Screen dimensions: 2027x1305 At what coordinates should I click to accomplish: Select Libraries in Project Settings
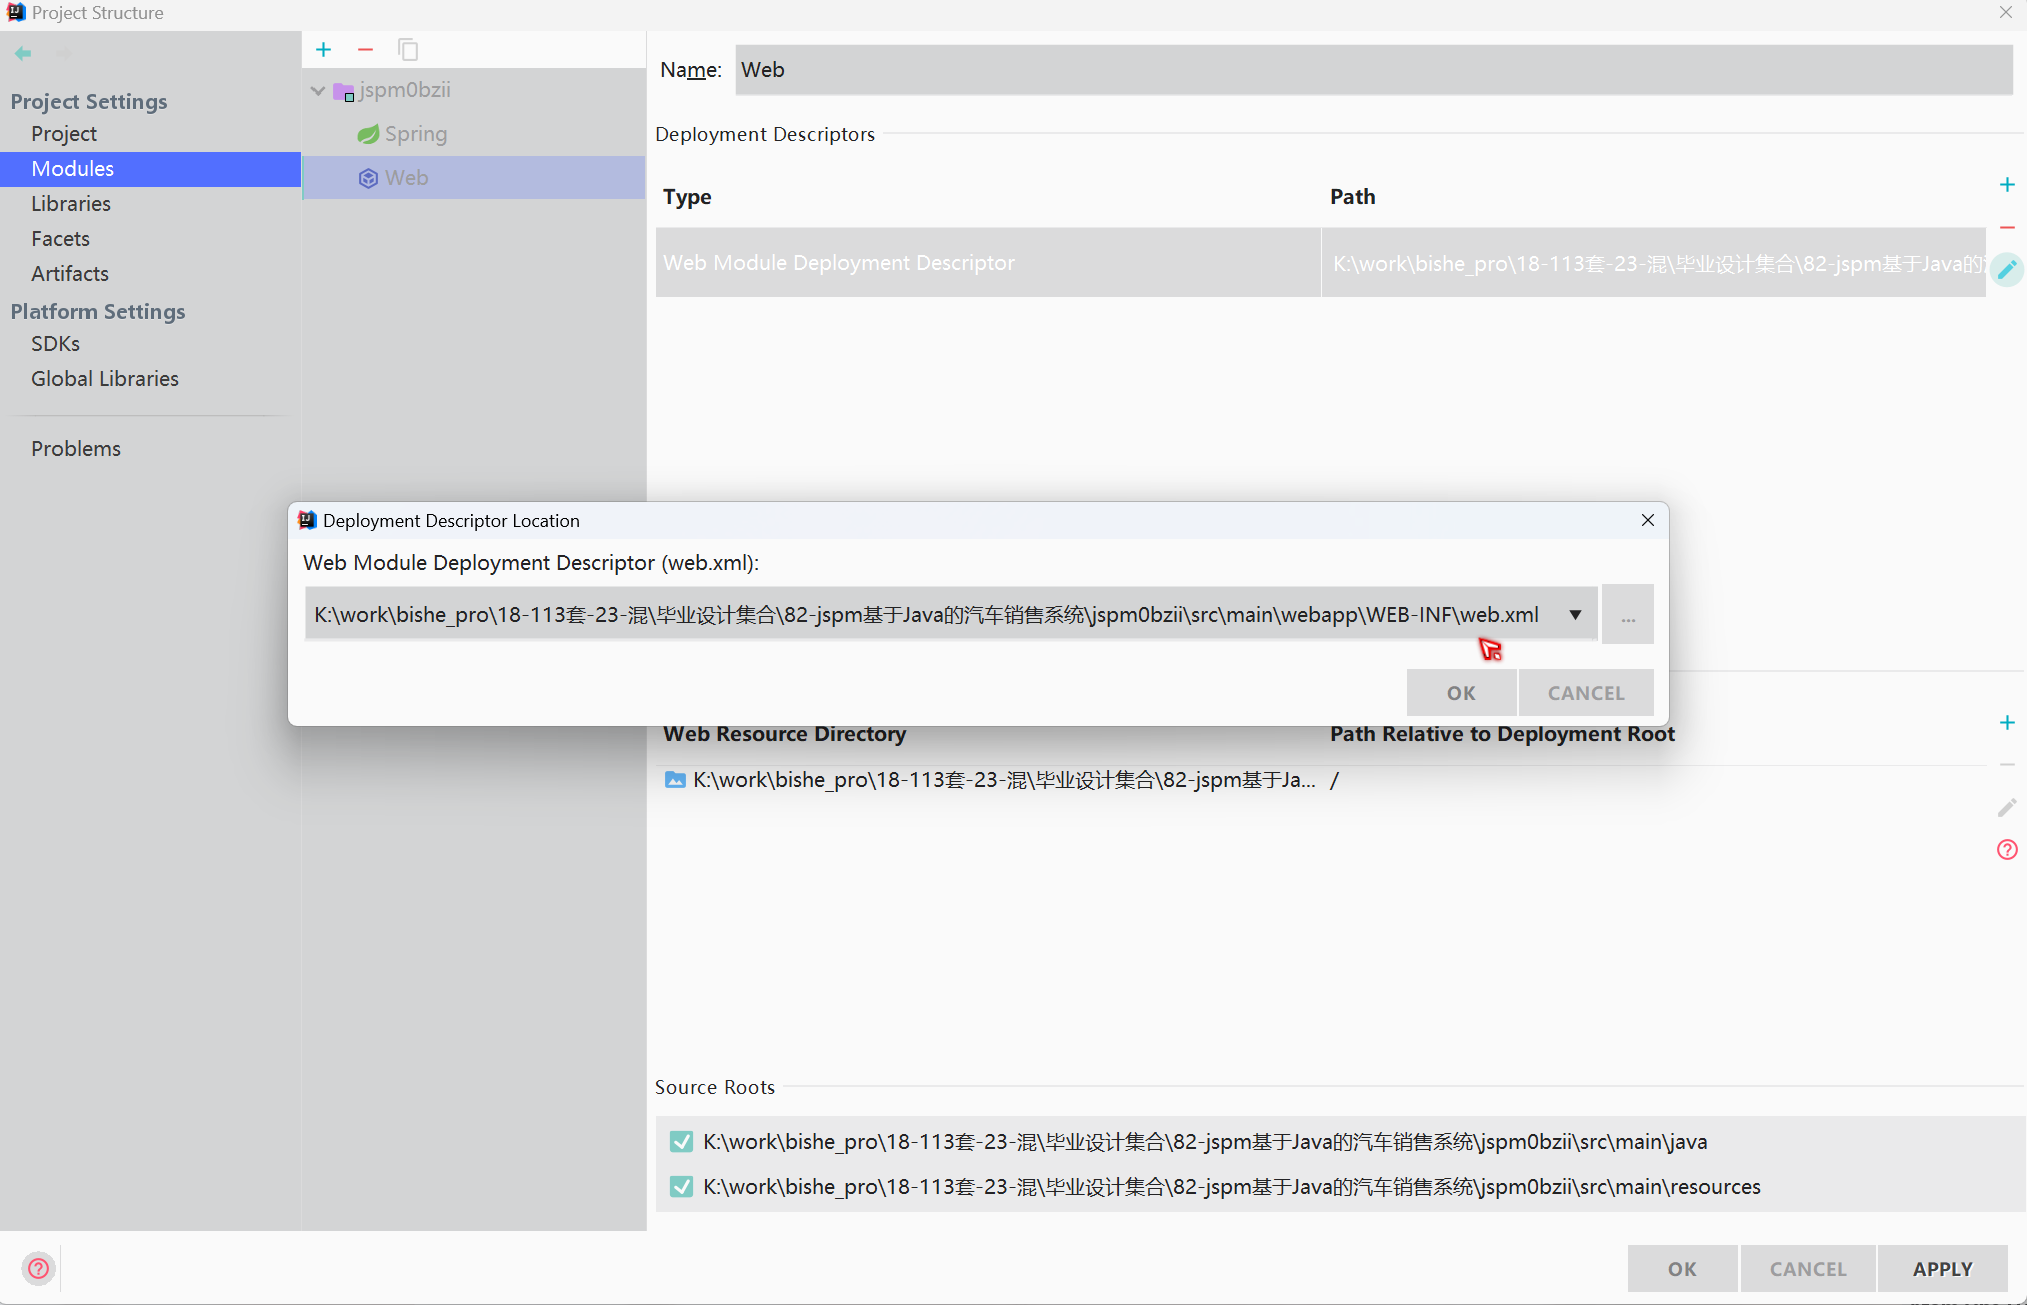[x=71, y=204]
